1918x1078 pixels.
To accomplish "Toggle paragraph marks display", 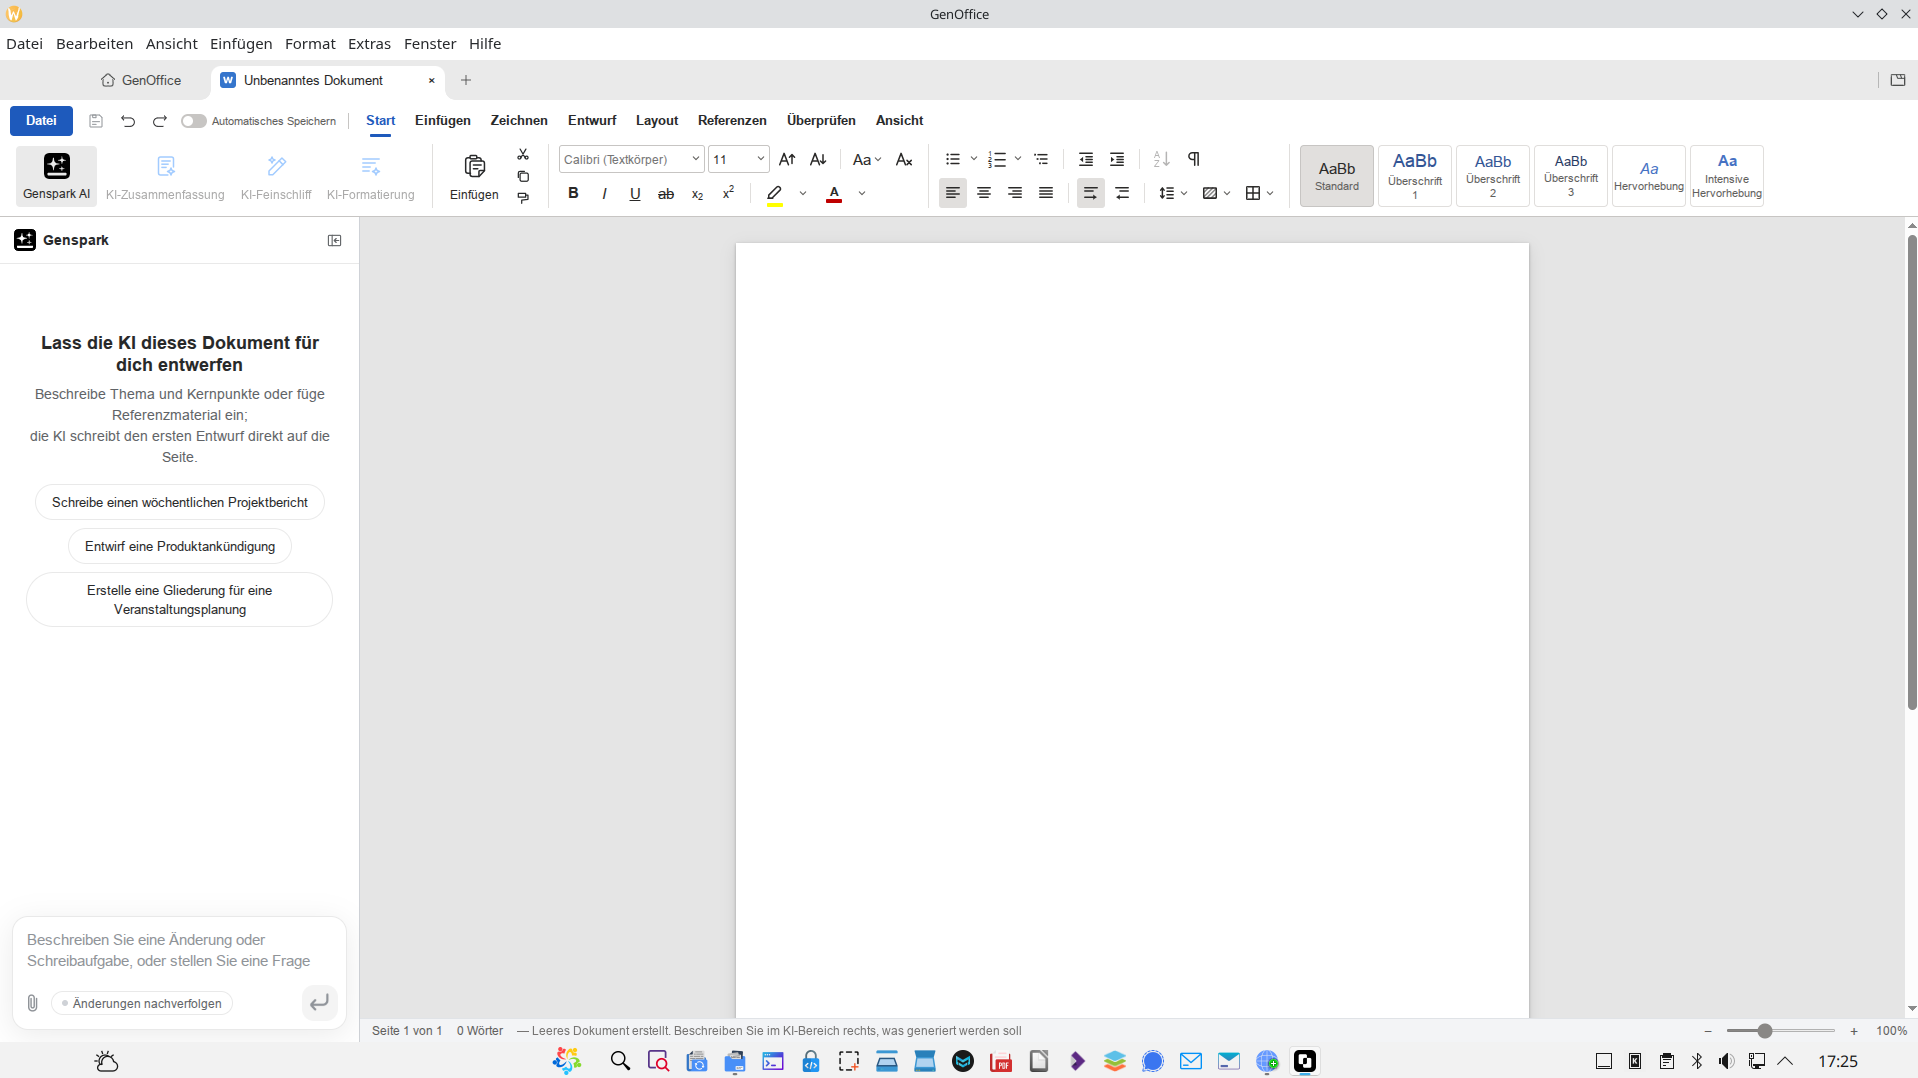I will (1194, 160).
